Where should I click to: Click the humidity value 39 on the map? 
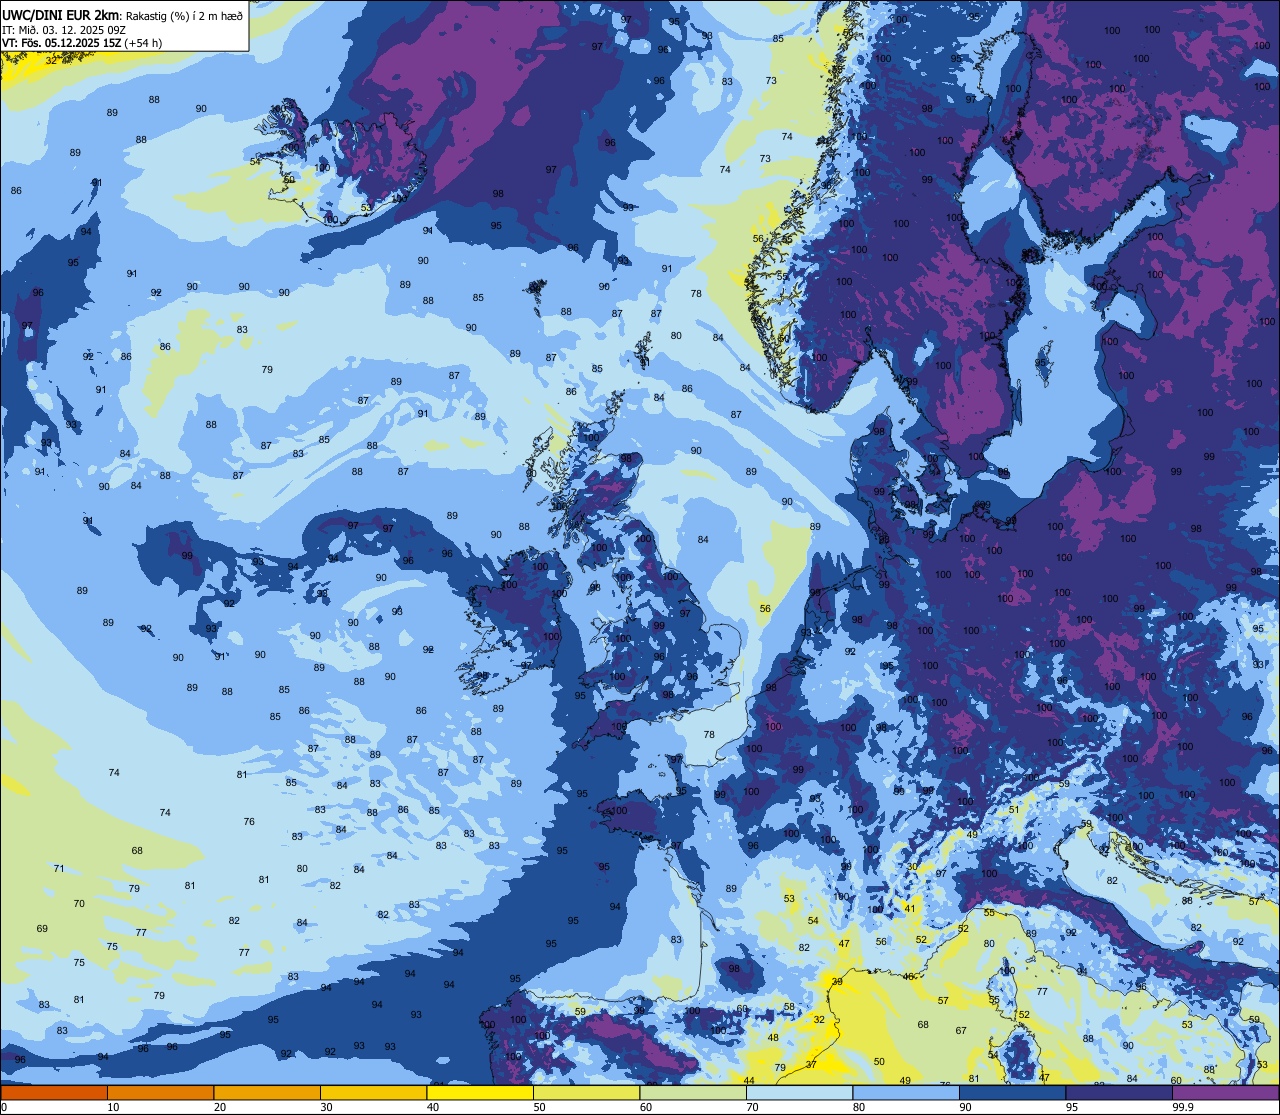(837, 982)
